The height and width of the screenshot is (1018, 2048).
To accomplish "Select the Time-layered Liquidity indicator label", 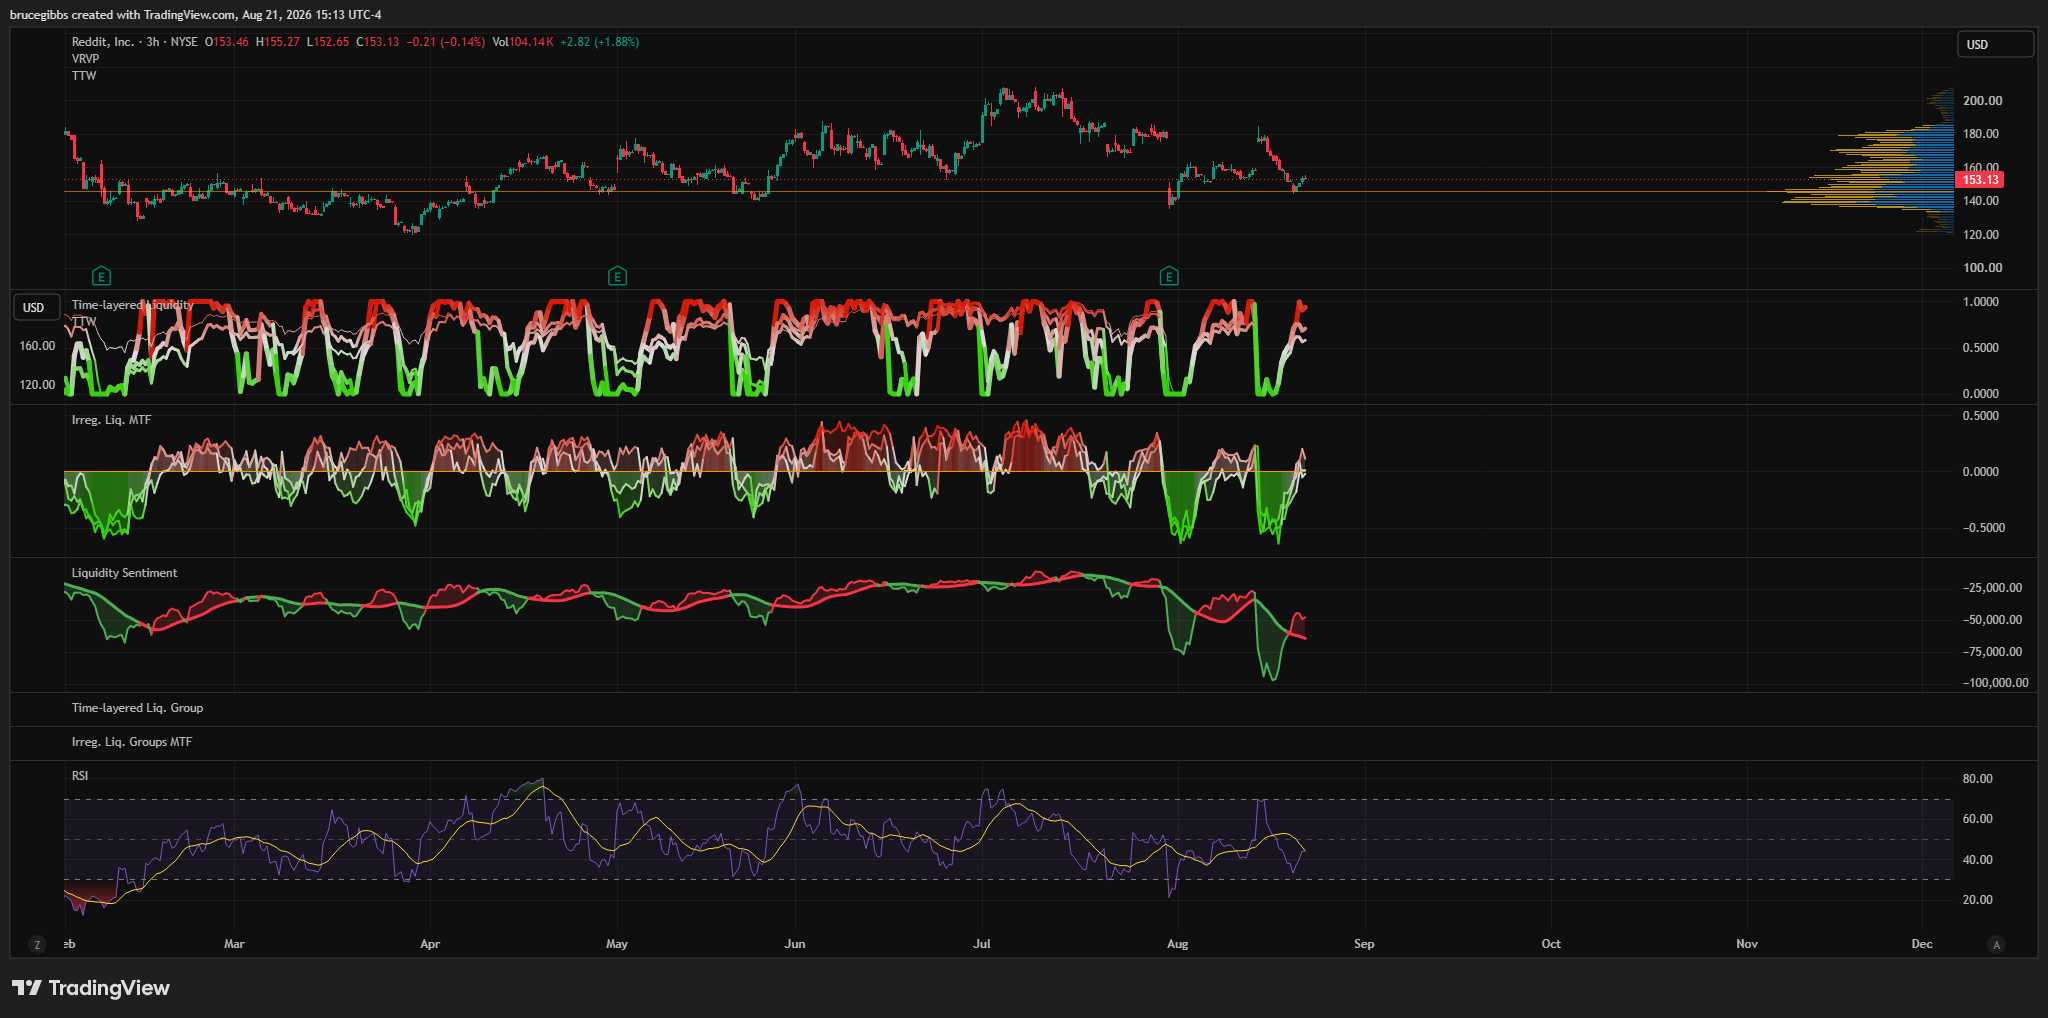I will click(x=132, y=305).
